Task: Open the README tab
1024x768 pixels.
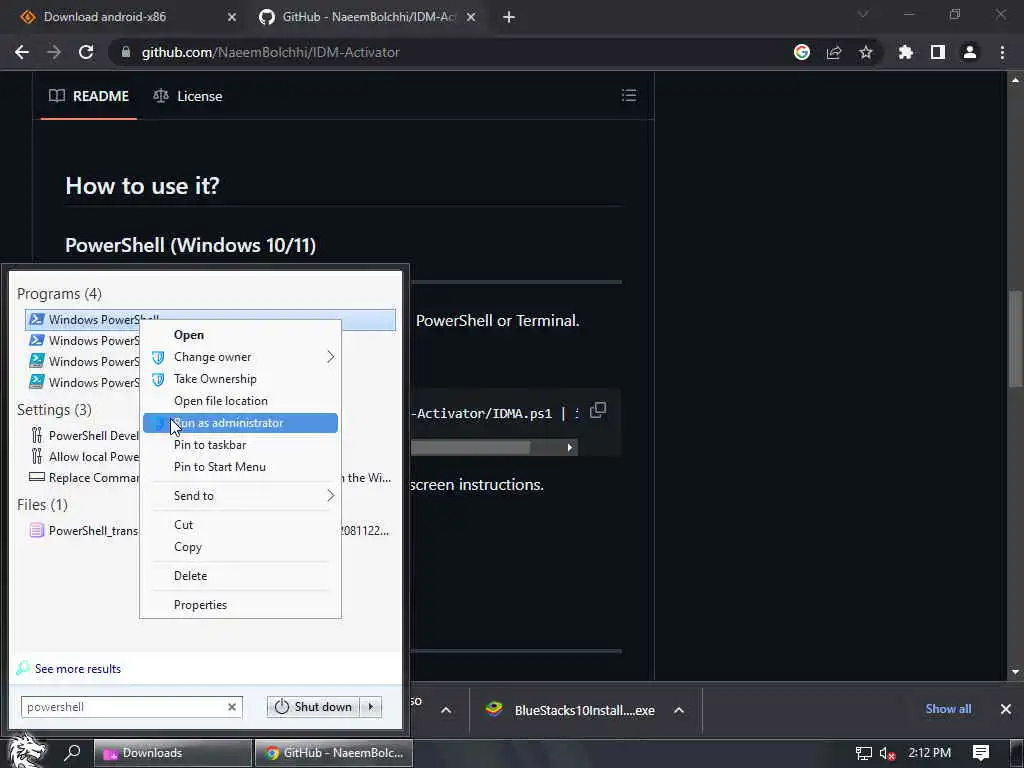Action: (89, 96)
